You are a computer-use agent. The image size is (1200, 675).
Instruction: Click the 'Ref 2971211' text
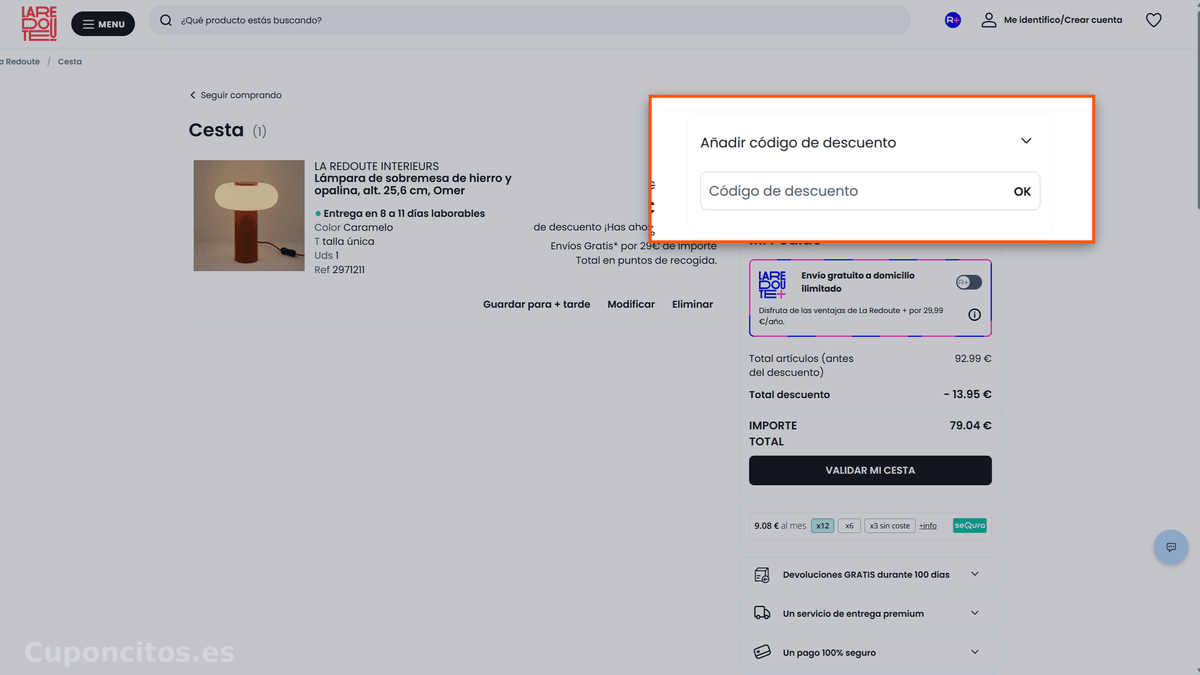pos(340,270)
